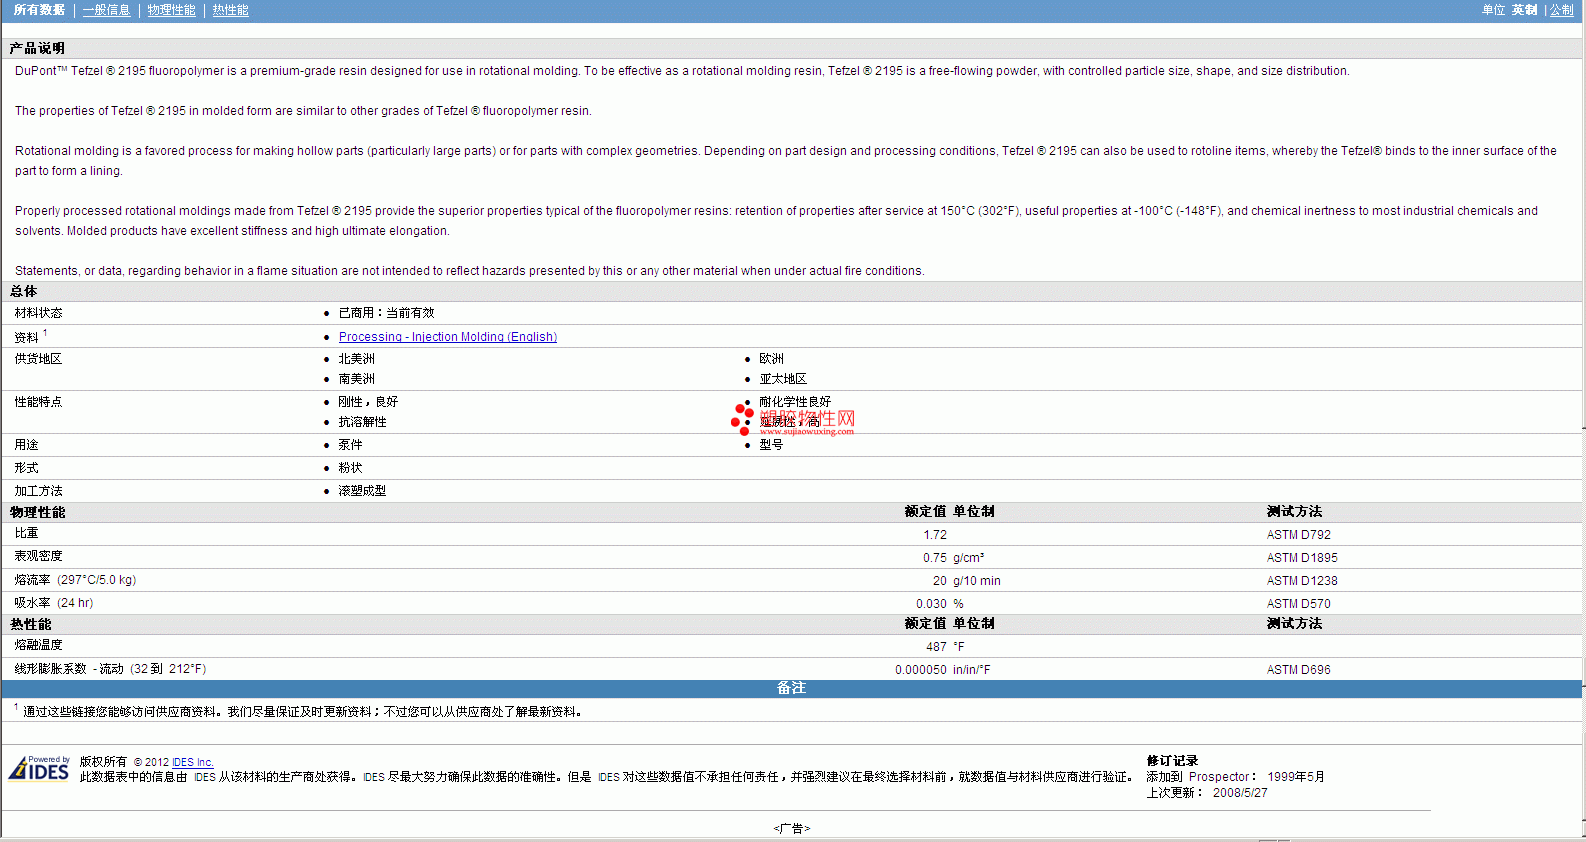Select the 北美洲 region entry
The height and width of the screenshot is (842, 1586).
tap(356, 359)
